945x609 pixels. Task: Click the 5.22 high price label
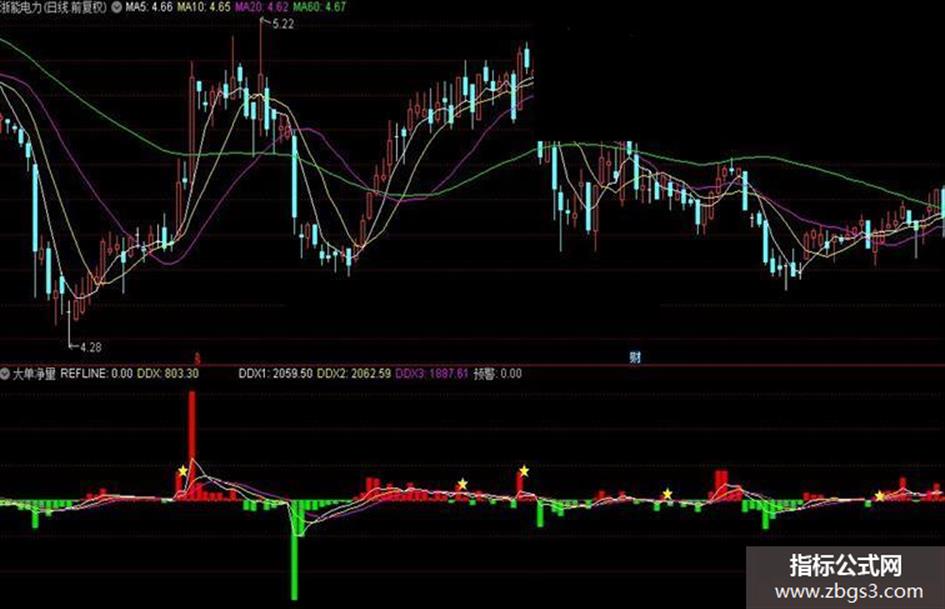tap(283, 24)
